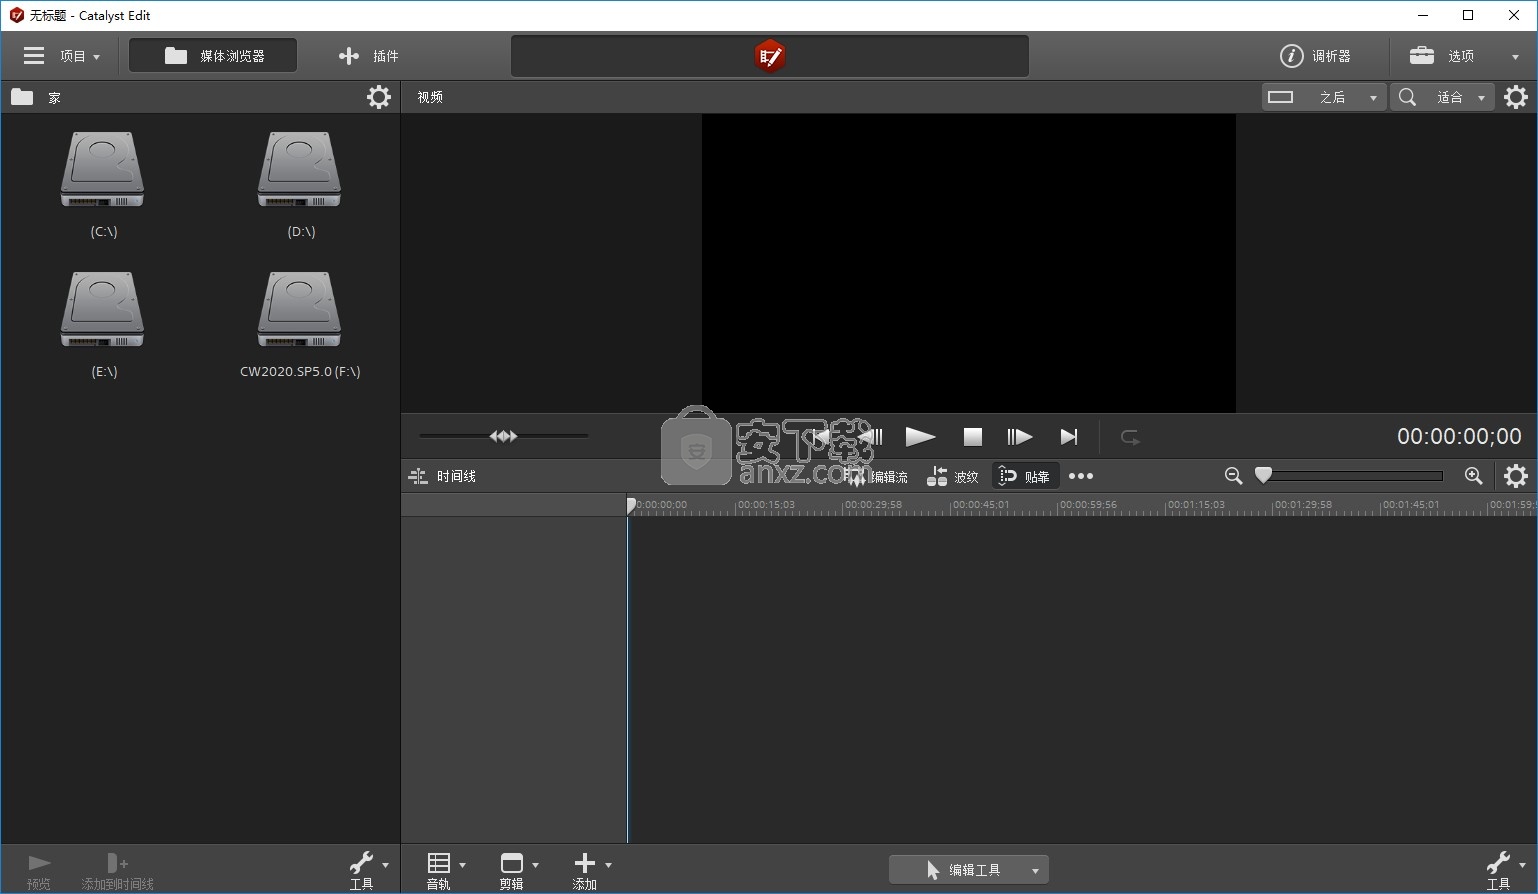
Task: Zoom in the timeline
Action: point(1473,476)
